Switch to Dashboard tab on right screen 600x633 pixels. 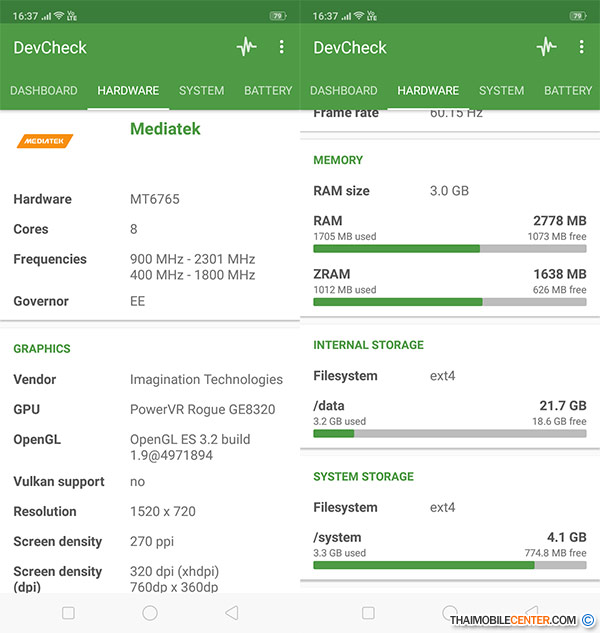point(344,91)
